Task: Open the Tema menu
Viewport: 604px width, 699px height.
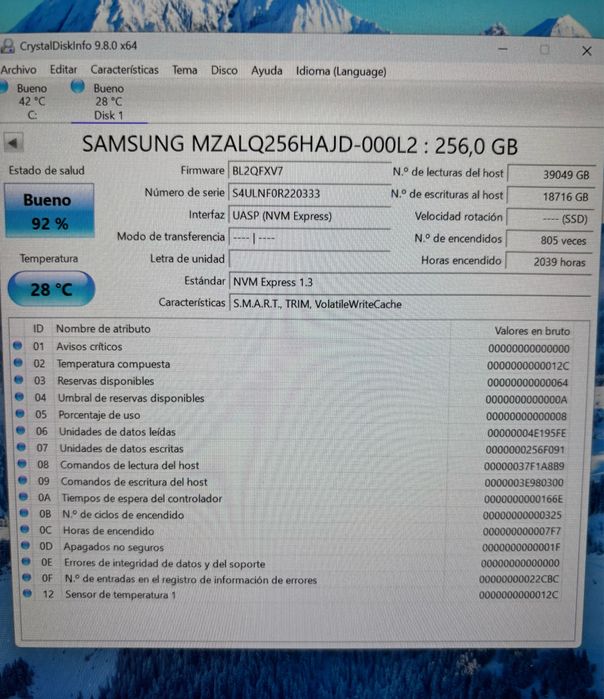Action: (185, 70)
